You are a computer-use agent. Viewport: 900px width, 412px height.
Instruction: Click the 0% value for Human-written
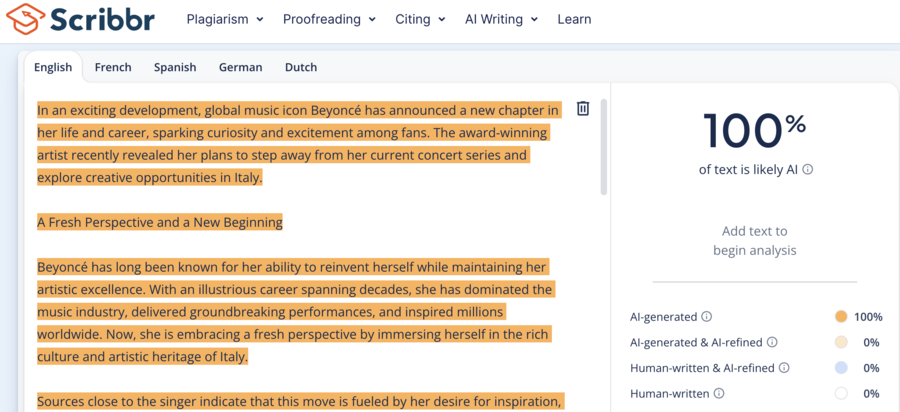click(x=871, y=394)
